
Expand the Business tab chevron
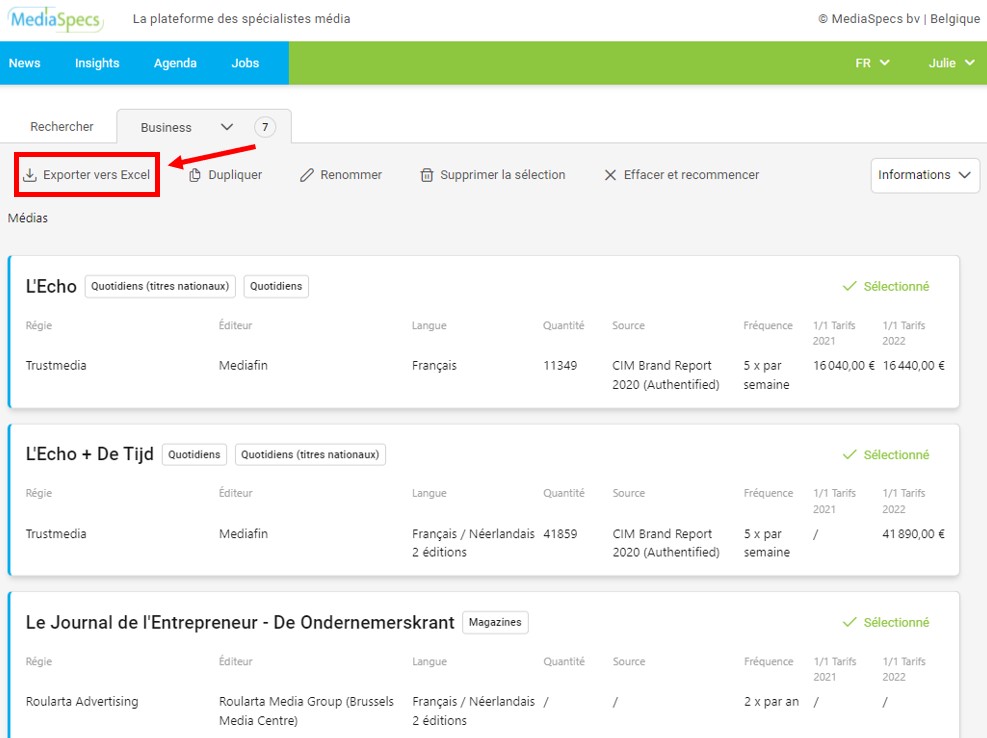226,127
